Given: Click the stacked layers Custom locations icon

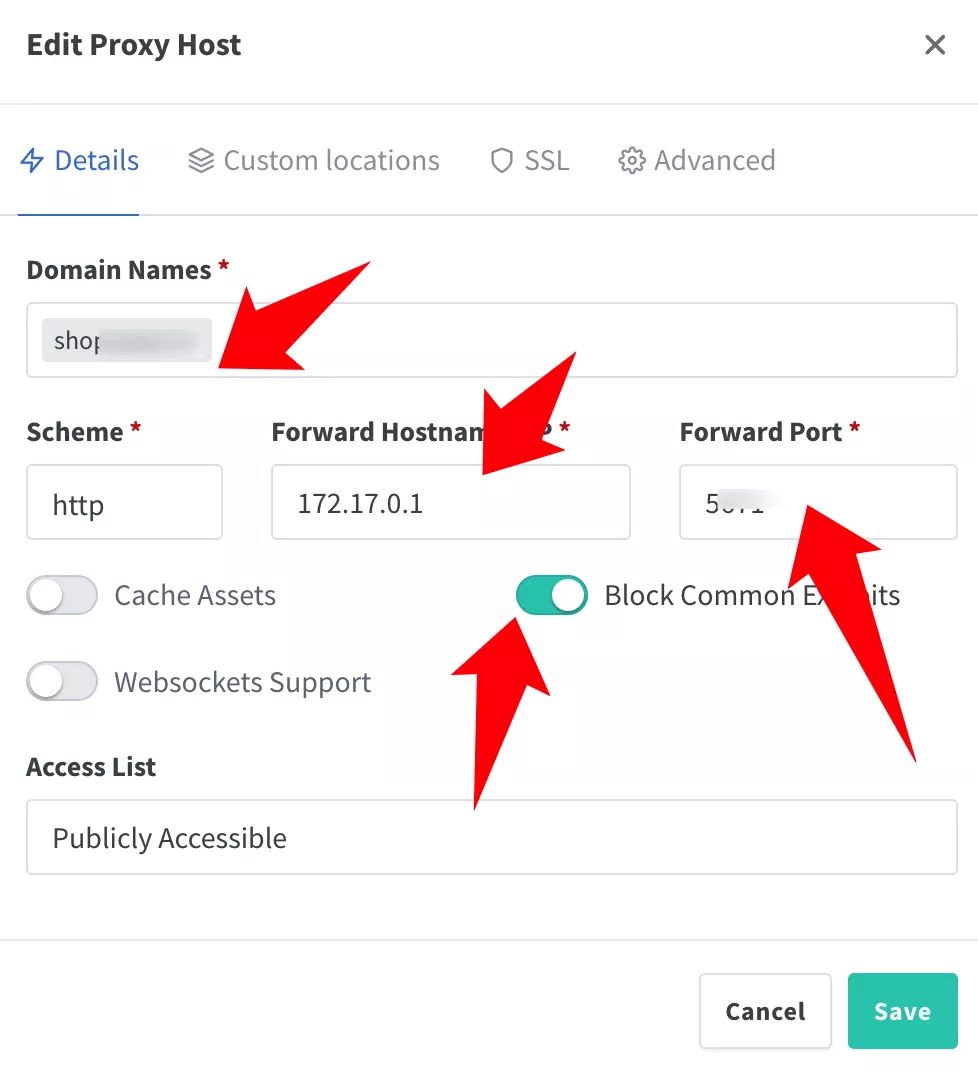Looking at the screenshot, I should [201, 161].
